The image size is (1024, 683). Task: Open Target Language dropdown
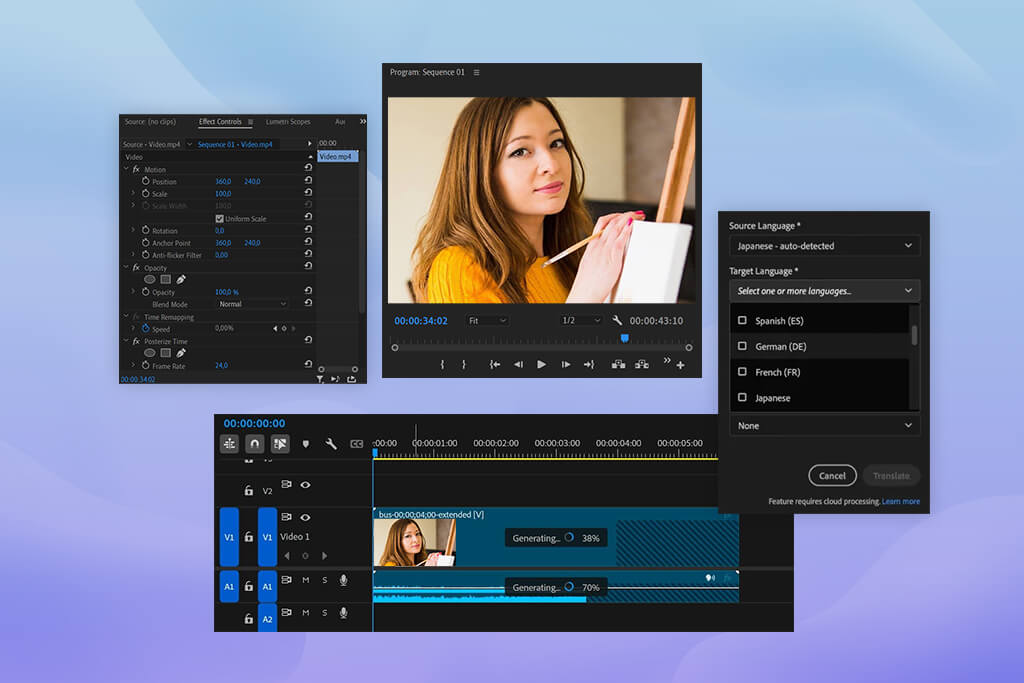point(824,291)
